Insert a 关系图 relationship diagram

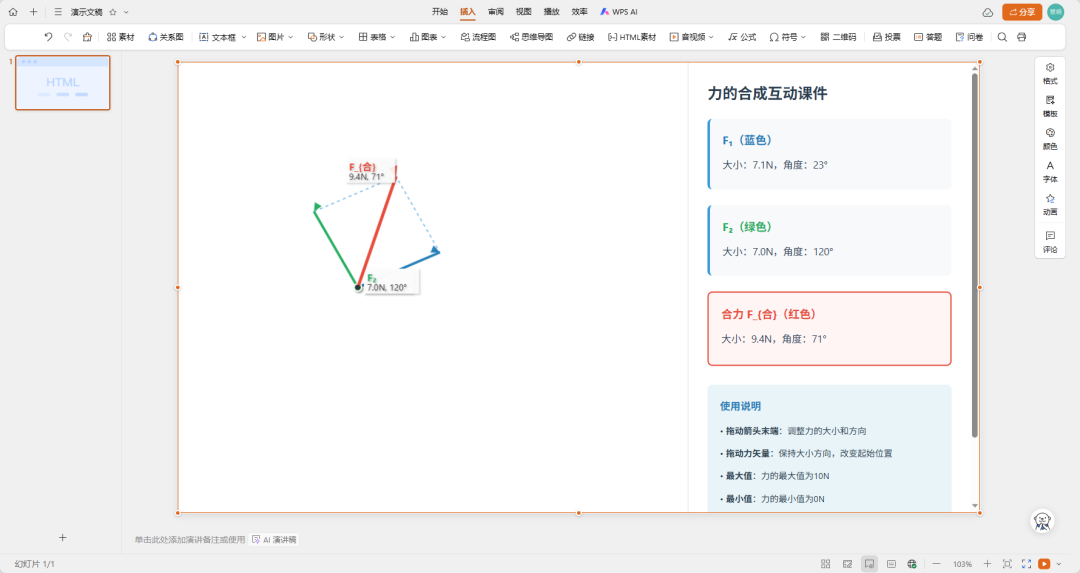click(166, 37)
